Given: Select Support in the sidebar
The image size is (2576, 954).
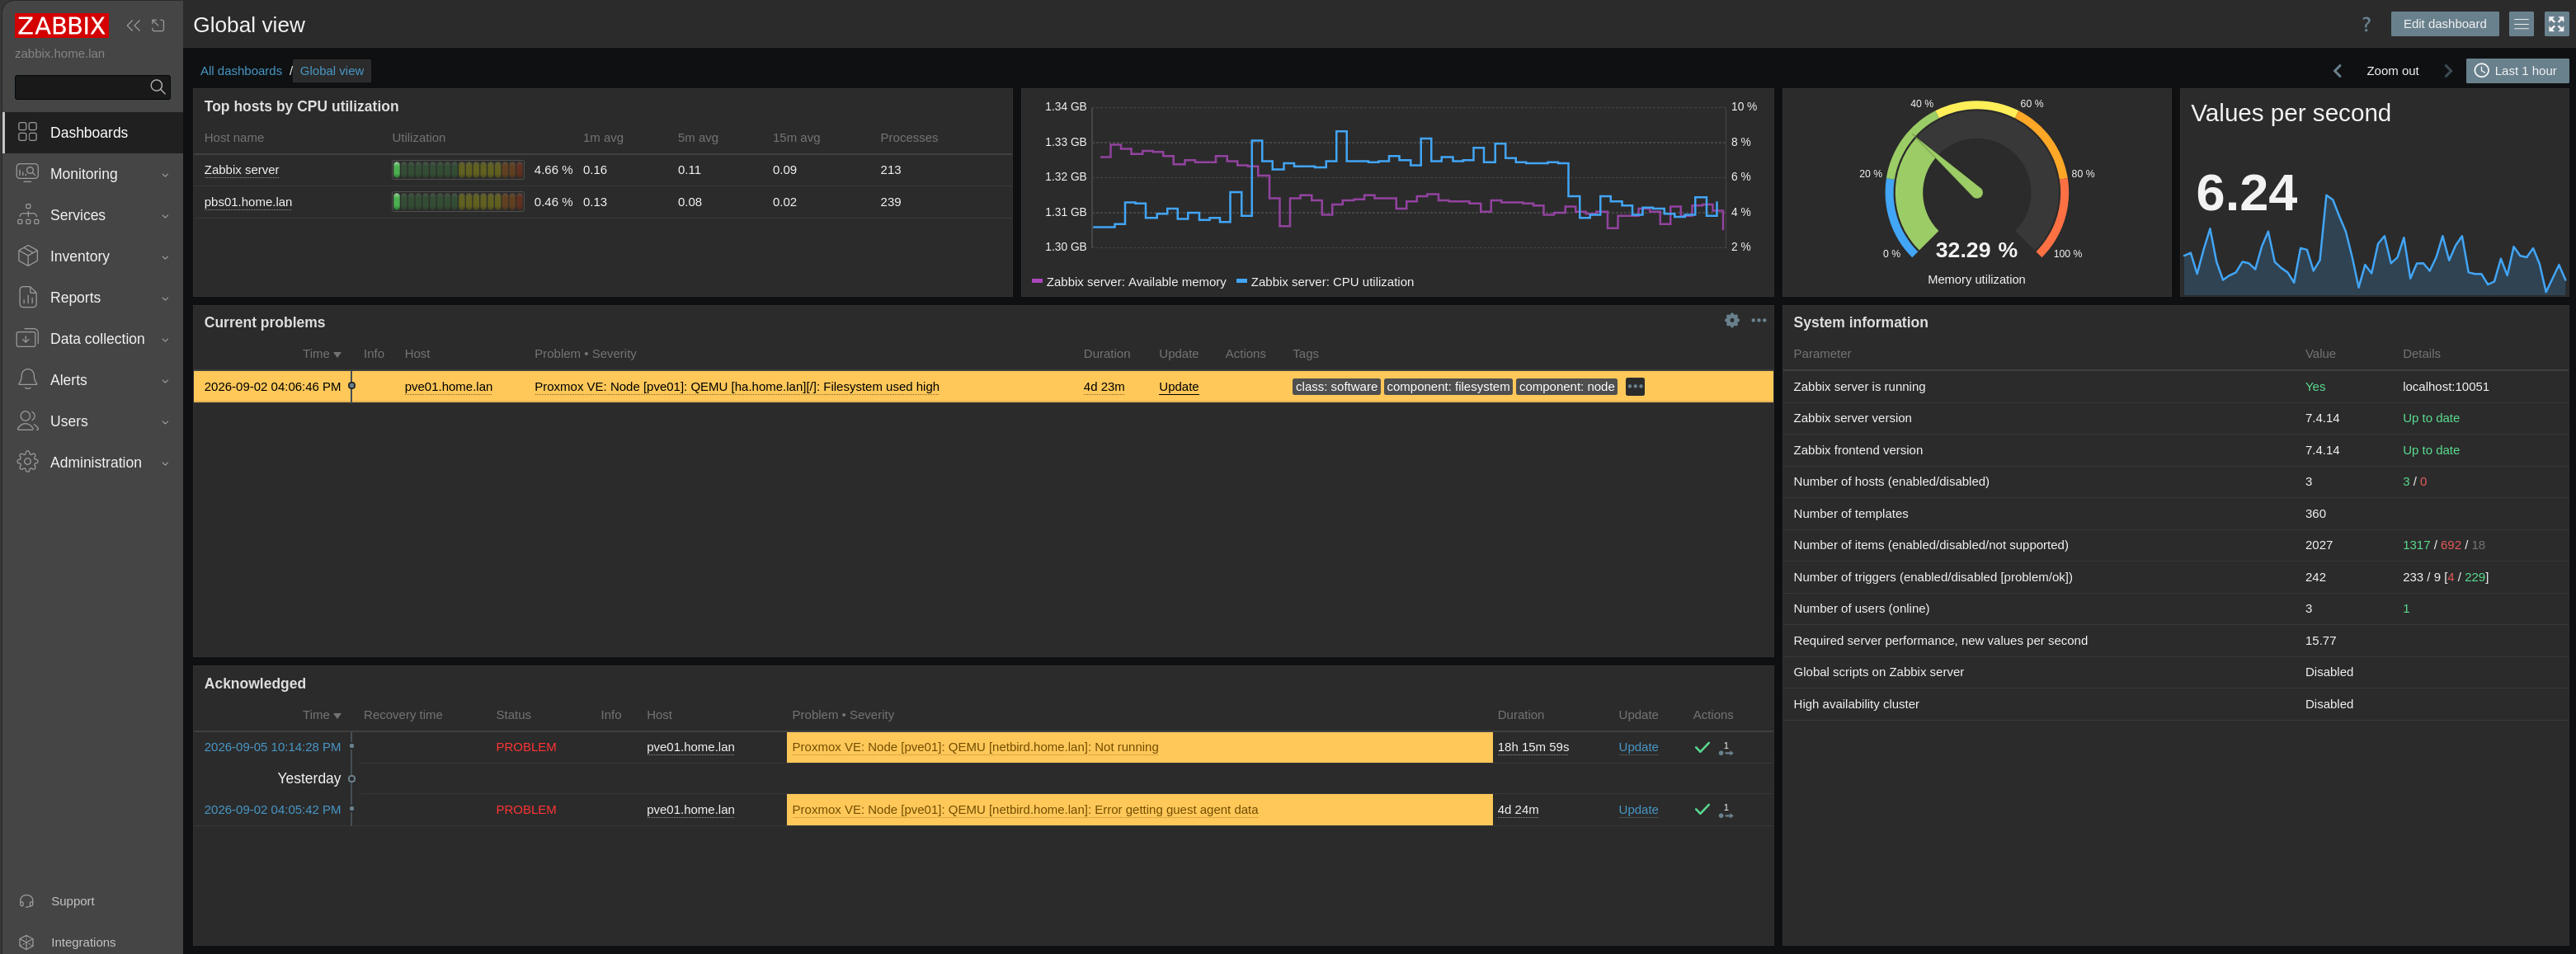Looking at the screenshot, I should click(x=72, y=901).
